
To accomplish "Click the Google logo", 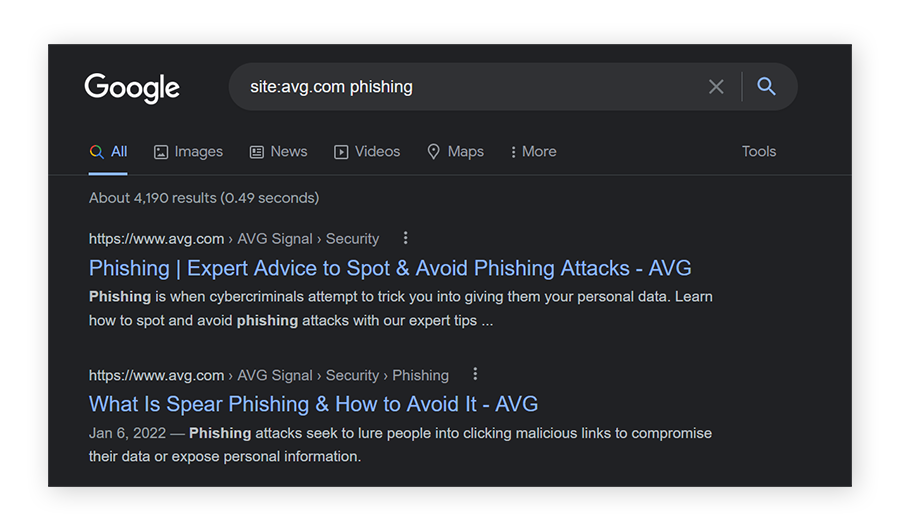I will coord(132,87).
